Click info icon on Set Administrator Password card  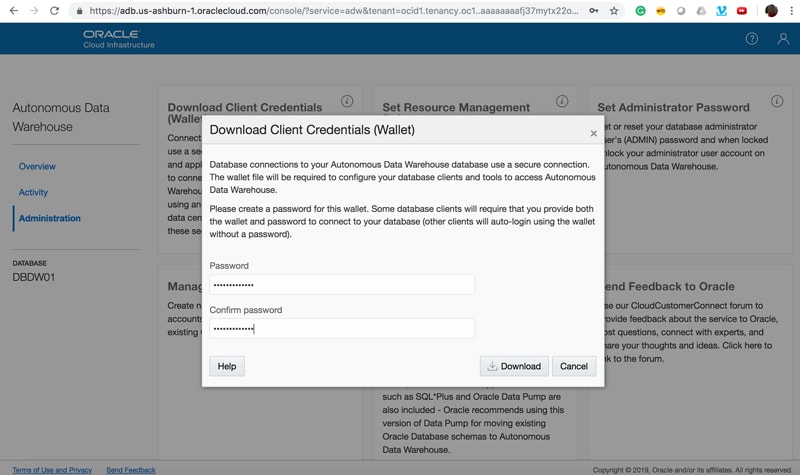(x=777, y=101)
